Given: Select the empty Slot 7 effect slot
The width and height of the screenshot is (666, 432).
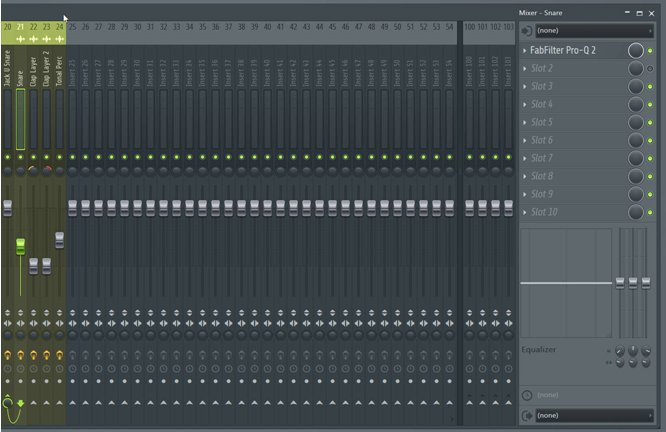Looking at the screenshot, I should pyautogui.click(x=542, y=158).
